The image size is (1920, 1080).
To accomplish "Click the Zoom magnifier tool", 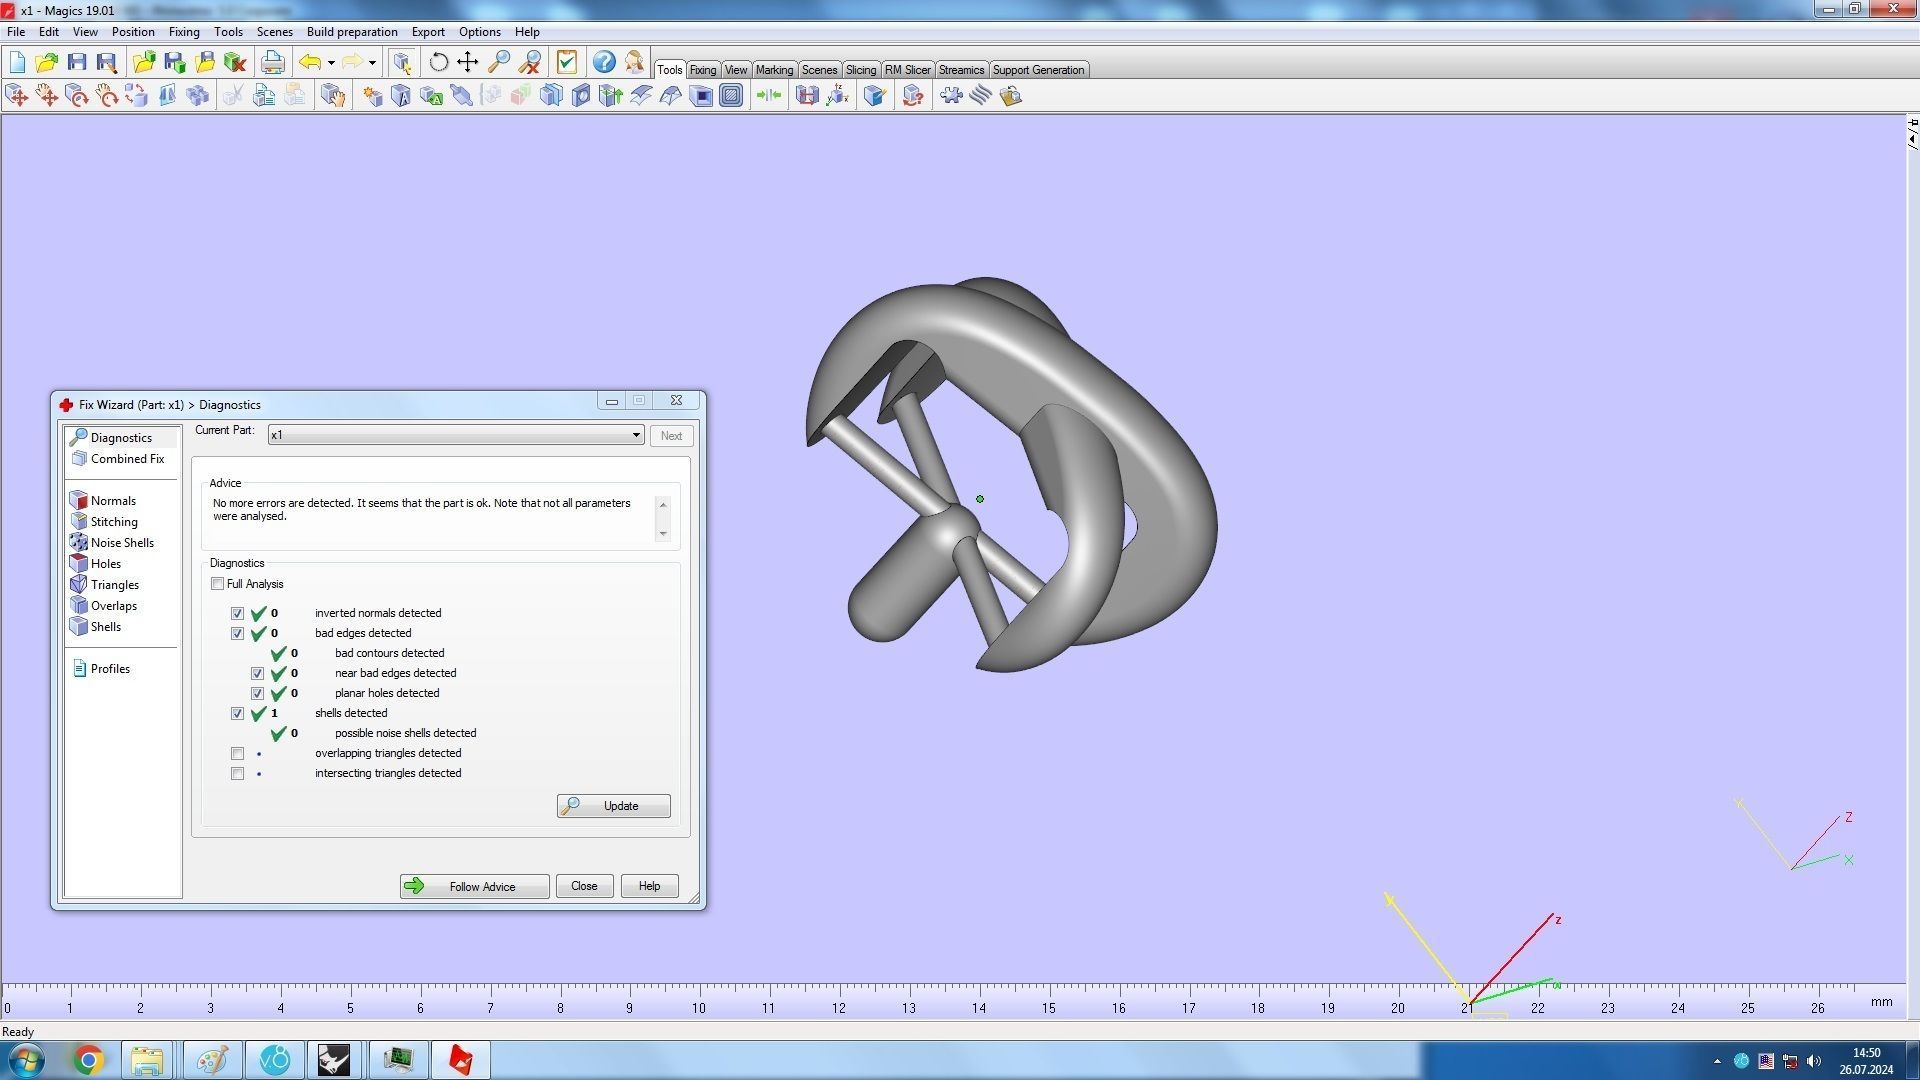I will tap(498, 62).
